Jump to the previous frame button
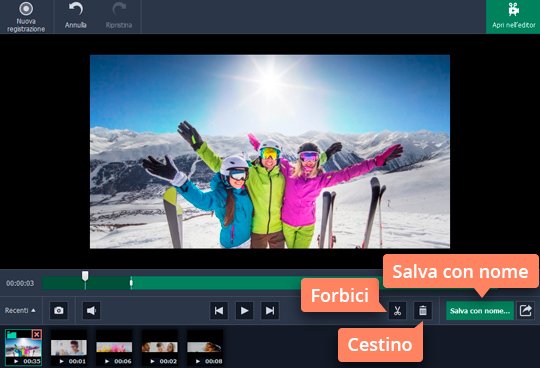The height and width of the screenshot is (368, 540). click(x=219, y=311)
